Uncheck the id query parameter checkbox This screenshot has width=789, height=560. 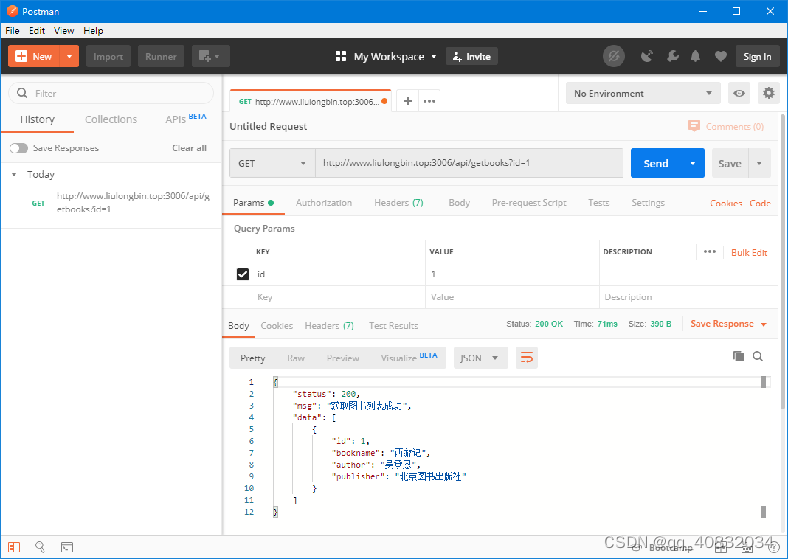click(243, 274)
